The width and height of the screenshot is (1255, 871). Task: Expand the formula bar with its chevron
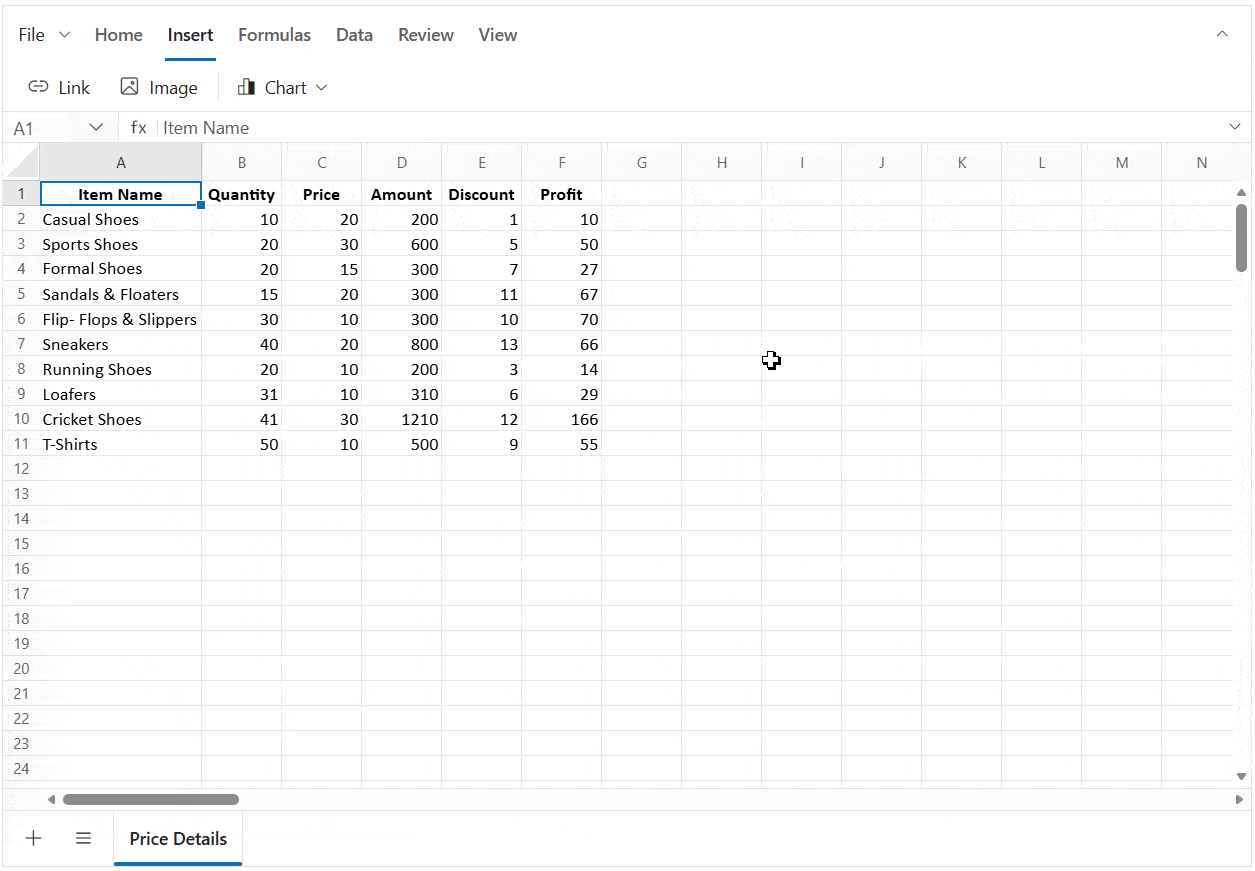[x=1234, y=127]
